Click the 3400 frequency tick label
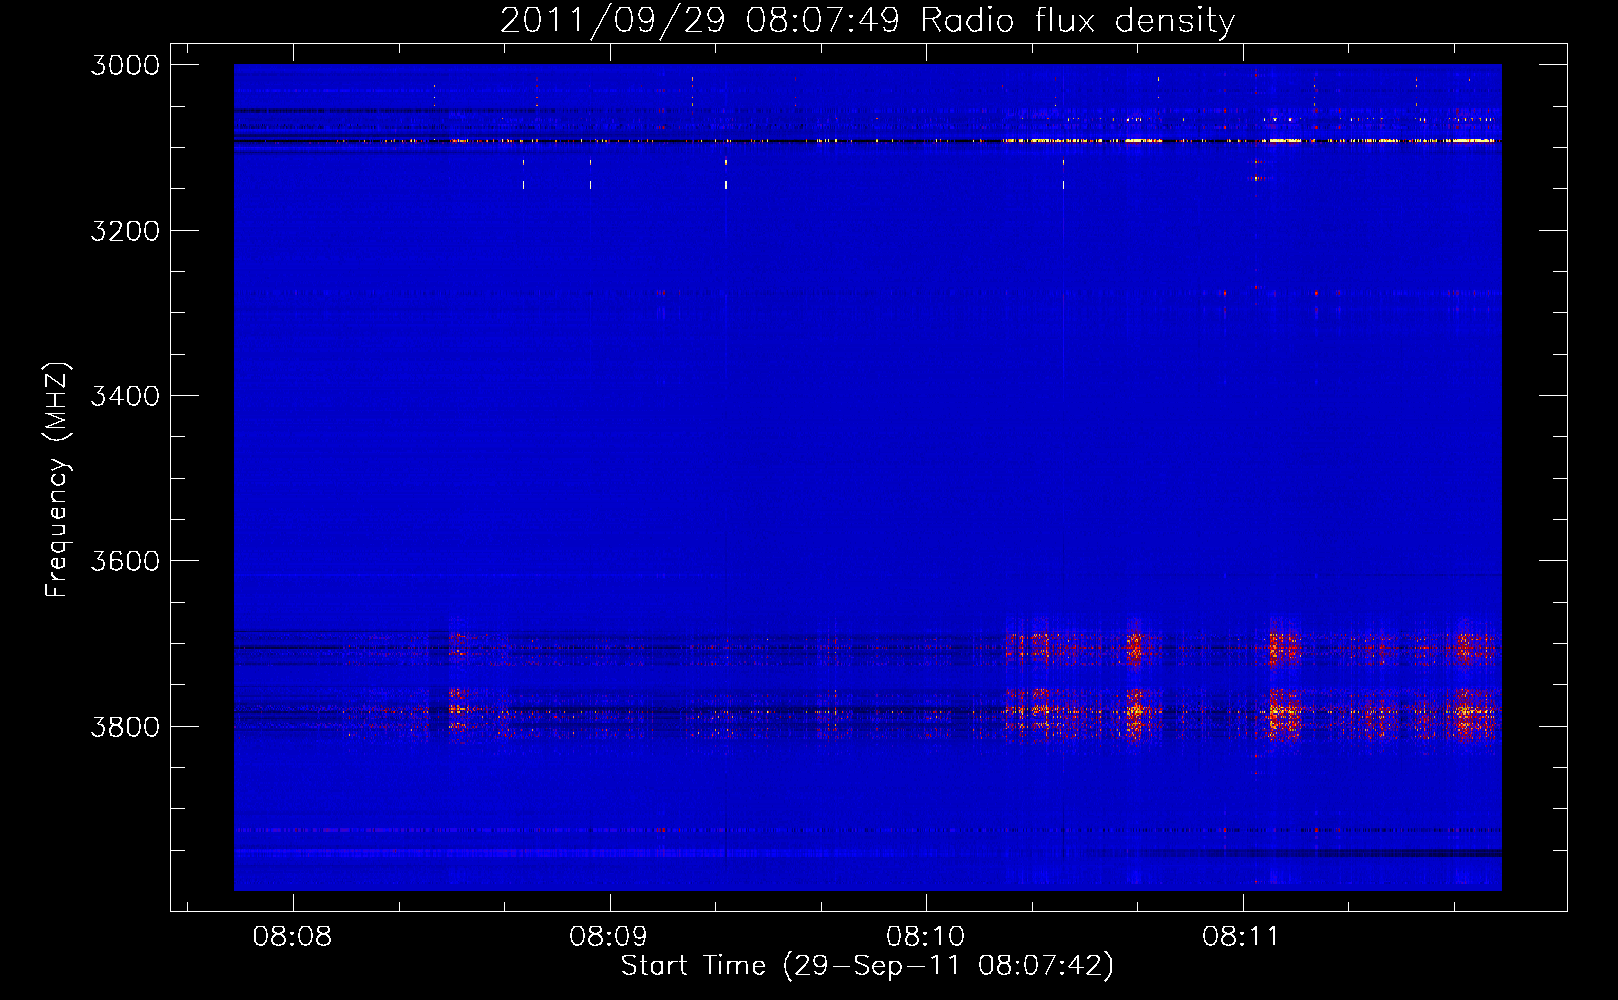 pyautogui.click(x=125, y=396)
